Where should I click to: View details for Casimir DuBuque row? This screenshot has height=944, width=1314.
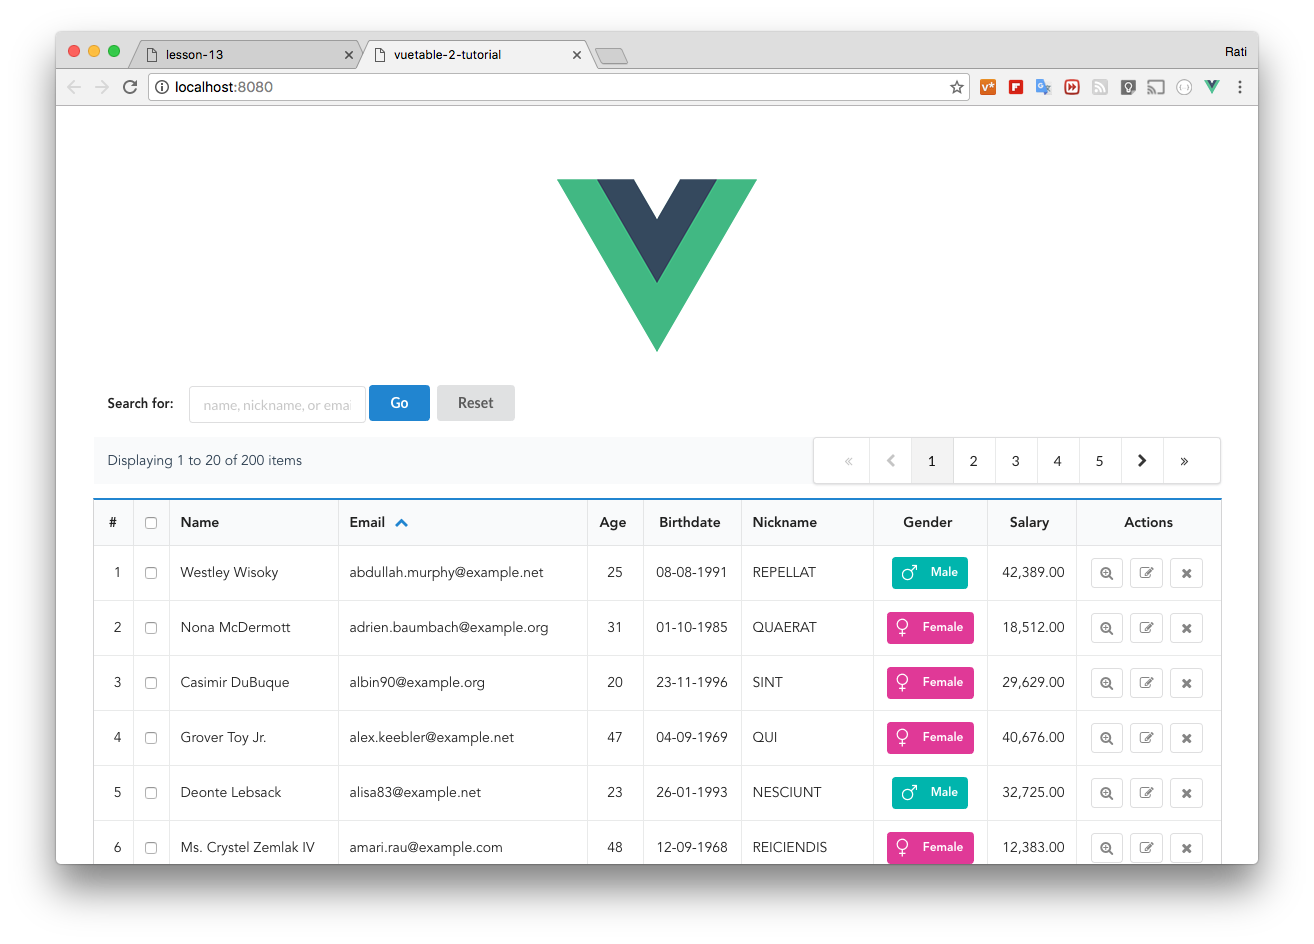(1106, 683)
